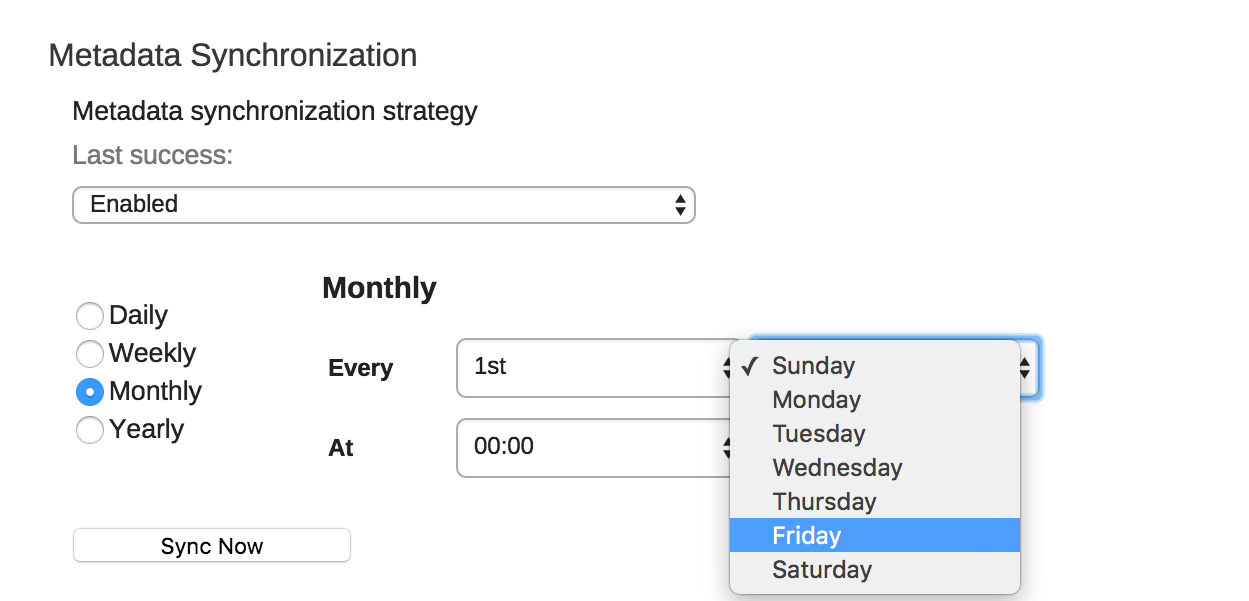
Task: Open the Enabled strategy dropdown
Action: [x=383, y=205]
